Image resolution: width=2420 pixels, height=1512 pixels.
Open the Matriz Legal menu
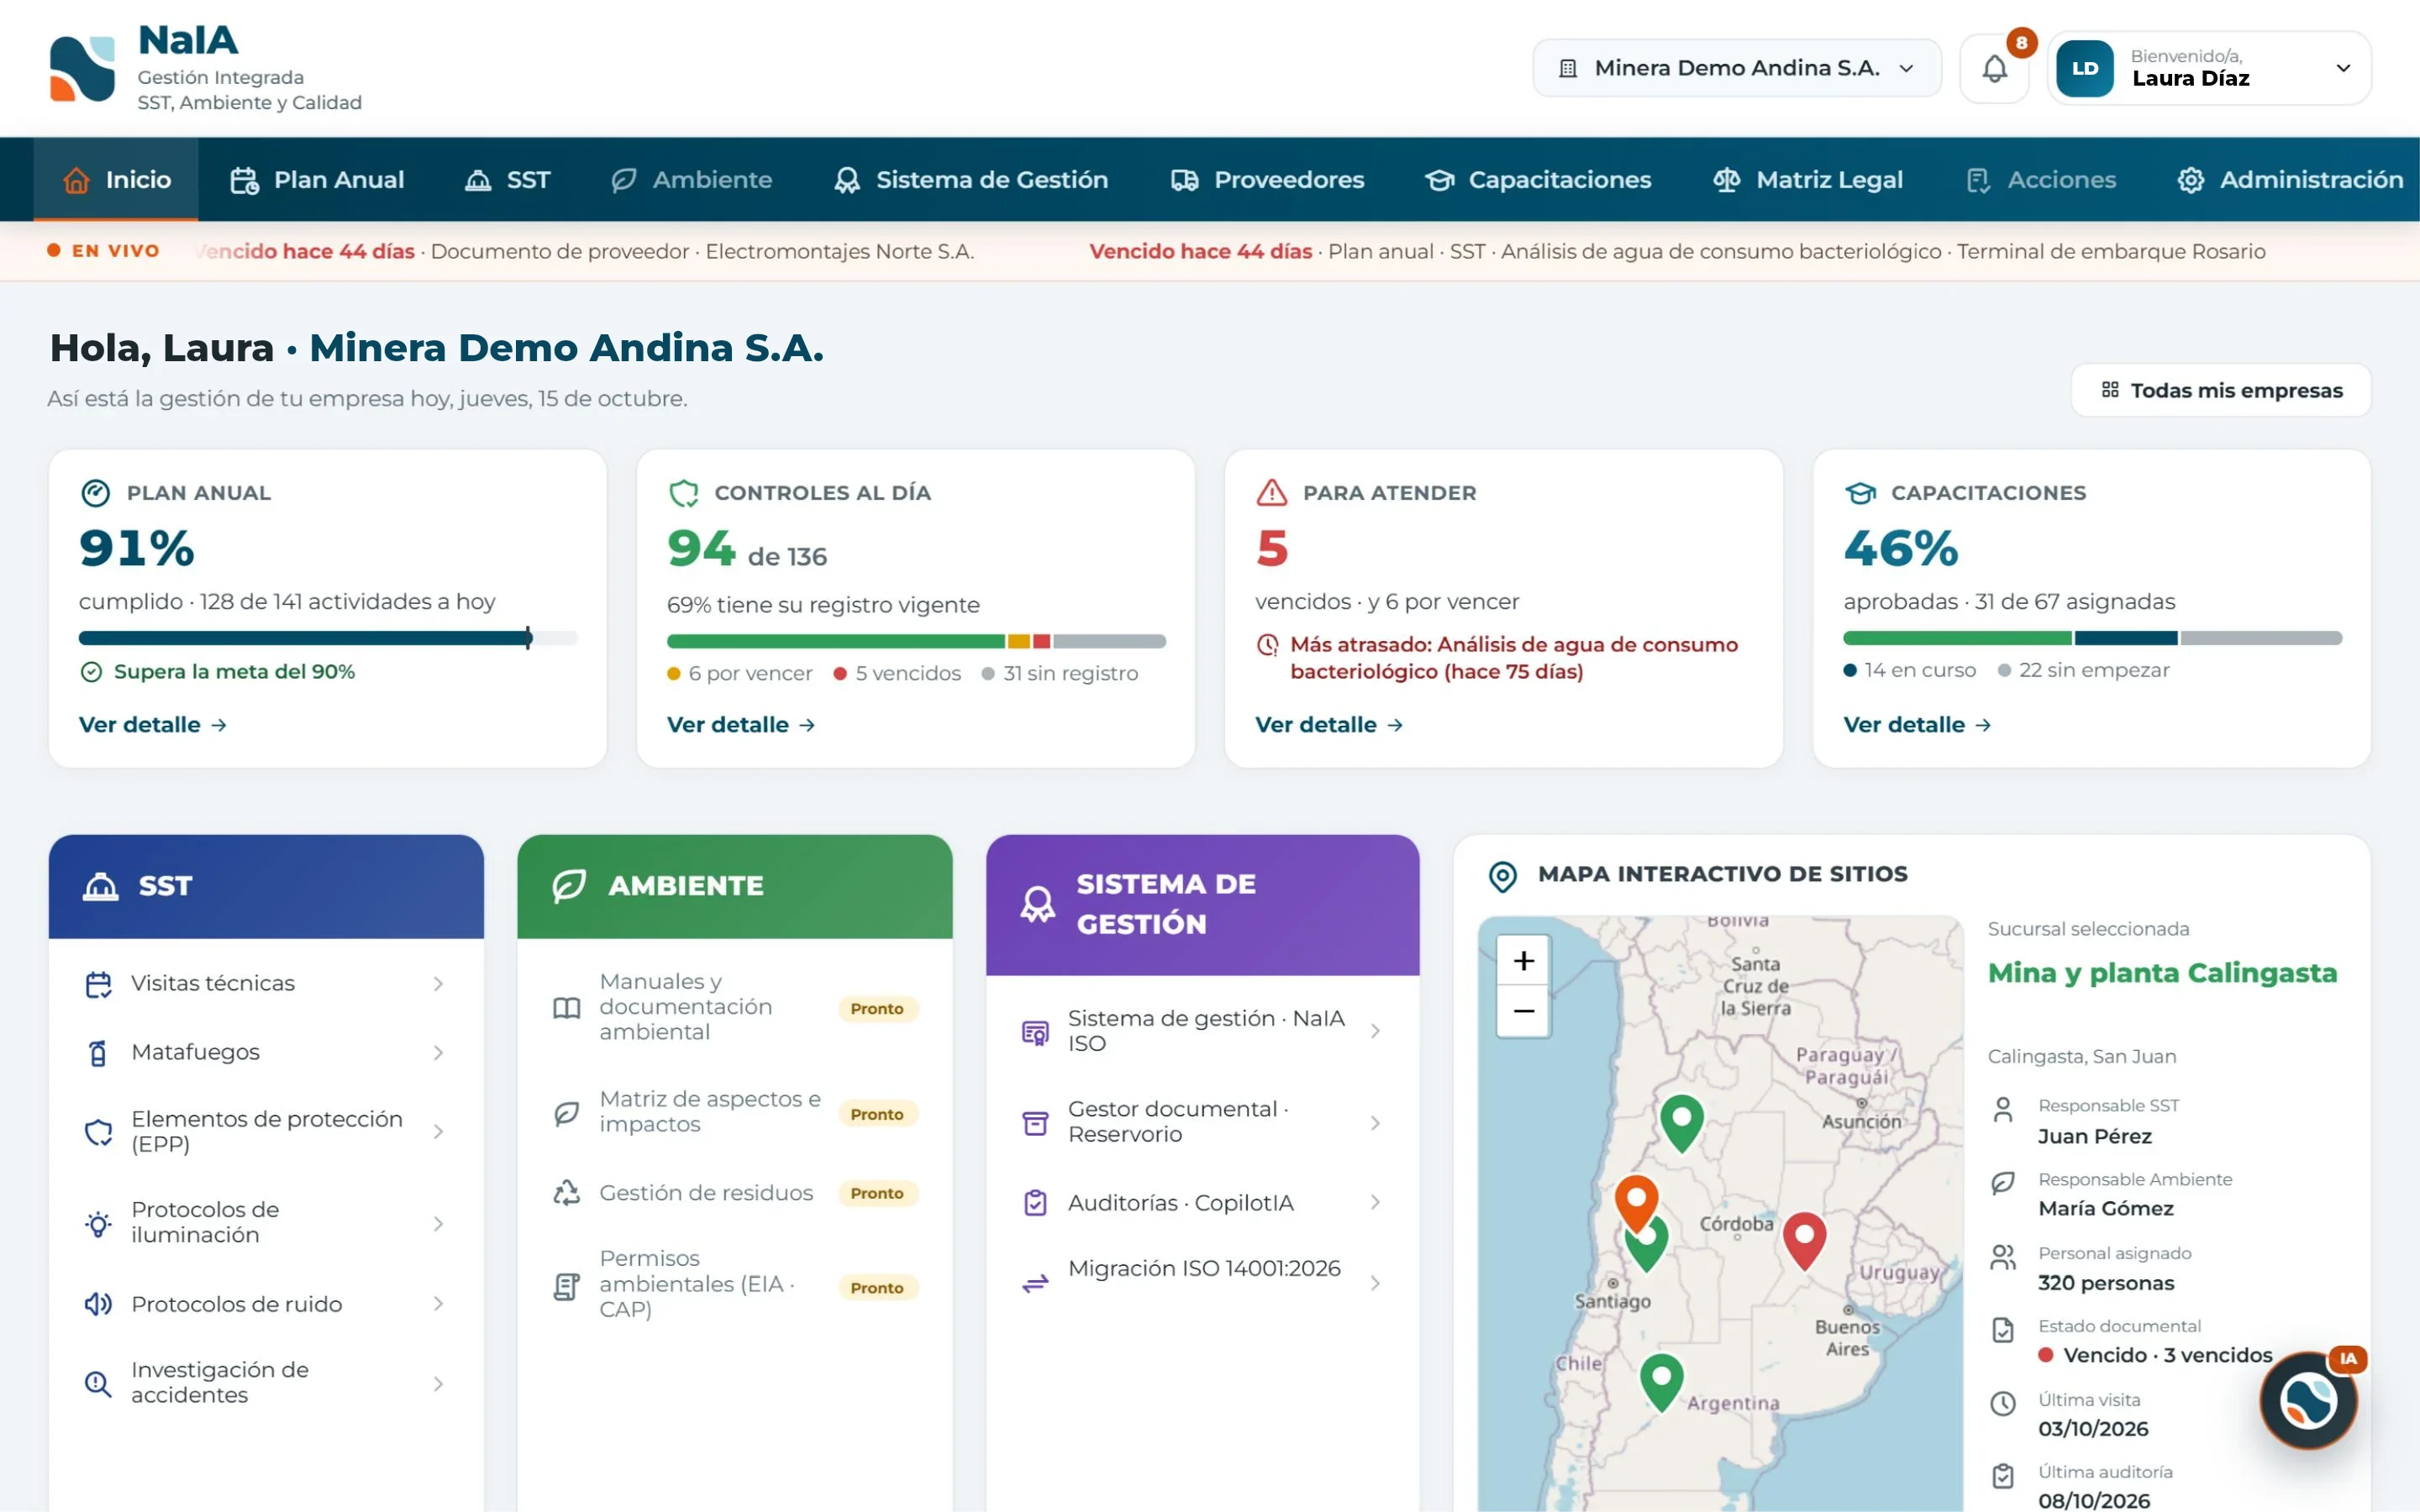pos(1808,180)
